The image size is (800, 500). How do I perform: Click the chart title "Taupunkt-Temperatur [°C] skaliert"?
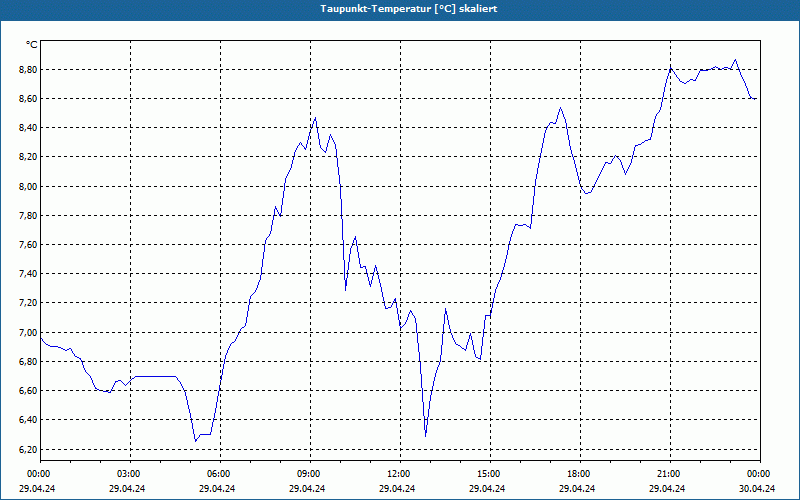coord(409,9)
